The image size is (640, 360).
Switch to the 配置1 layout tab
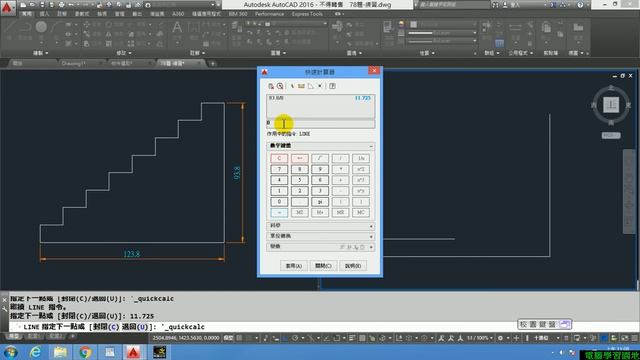(x=33, y=336)
